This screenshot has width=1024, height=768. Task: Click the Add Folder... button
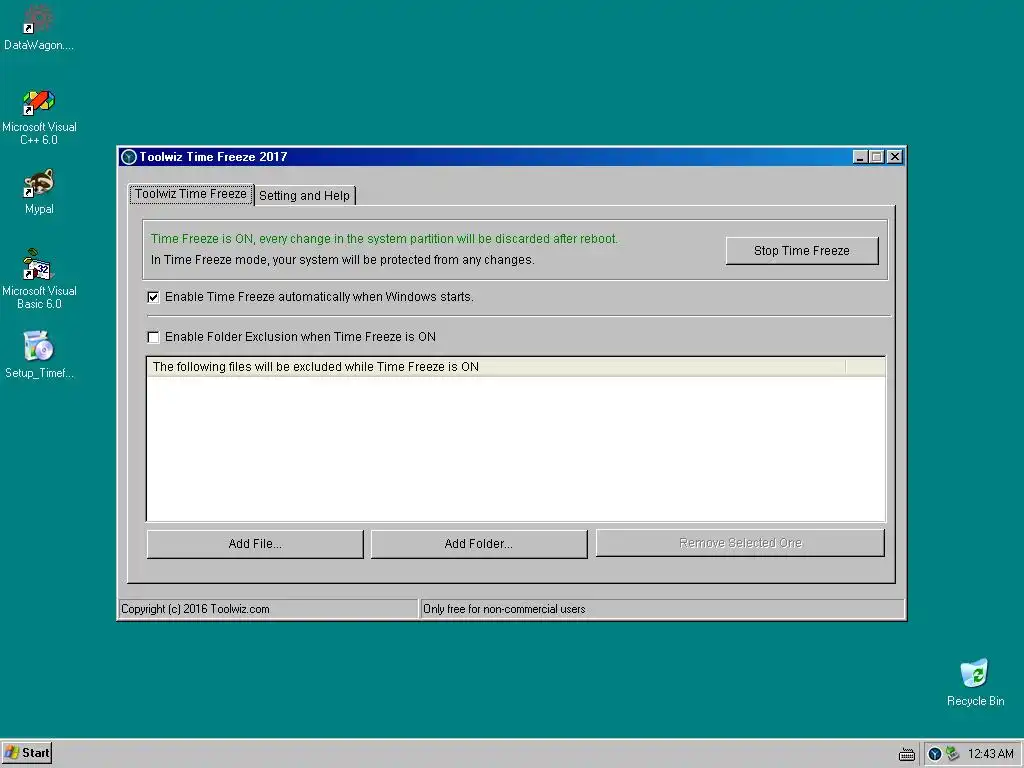point(479,544)
